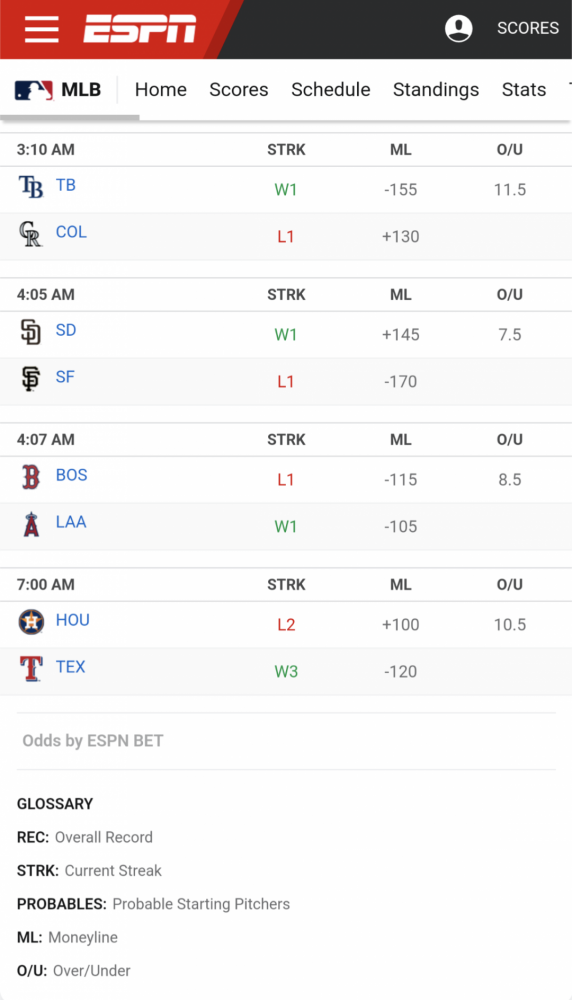Click the MLB league logo
The height and width of the screenshot is (1000, 572).
(34, 90)
